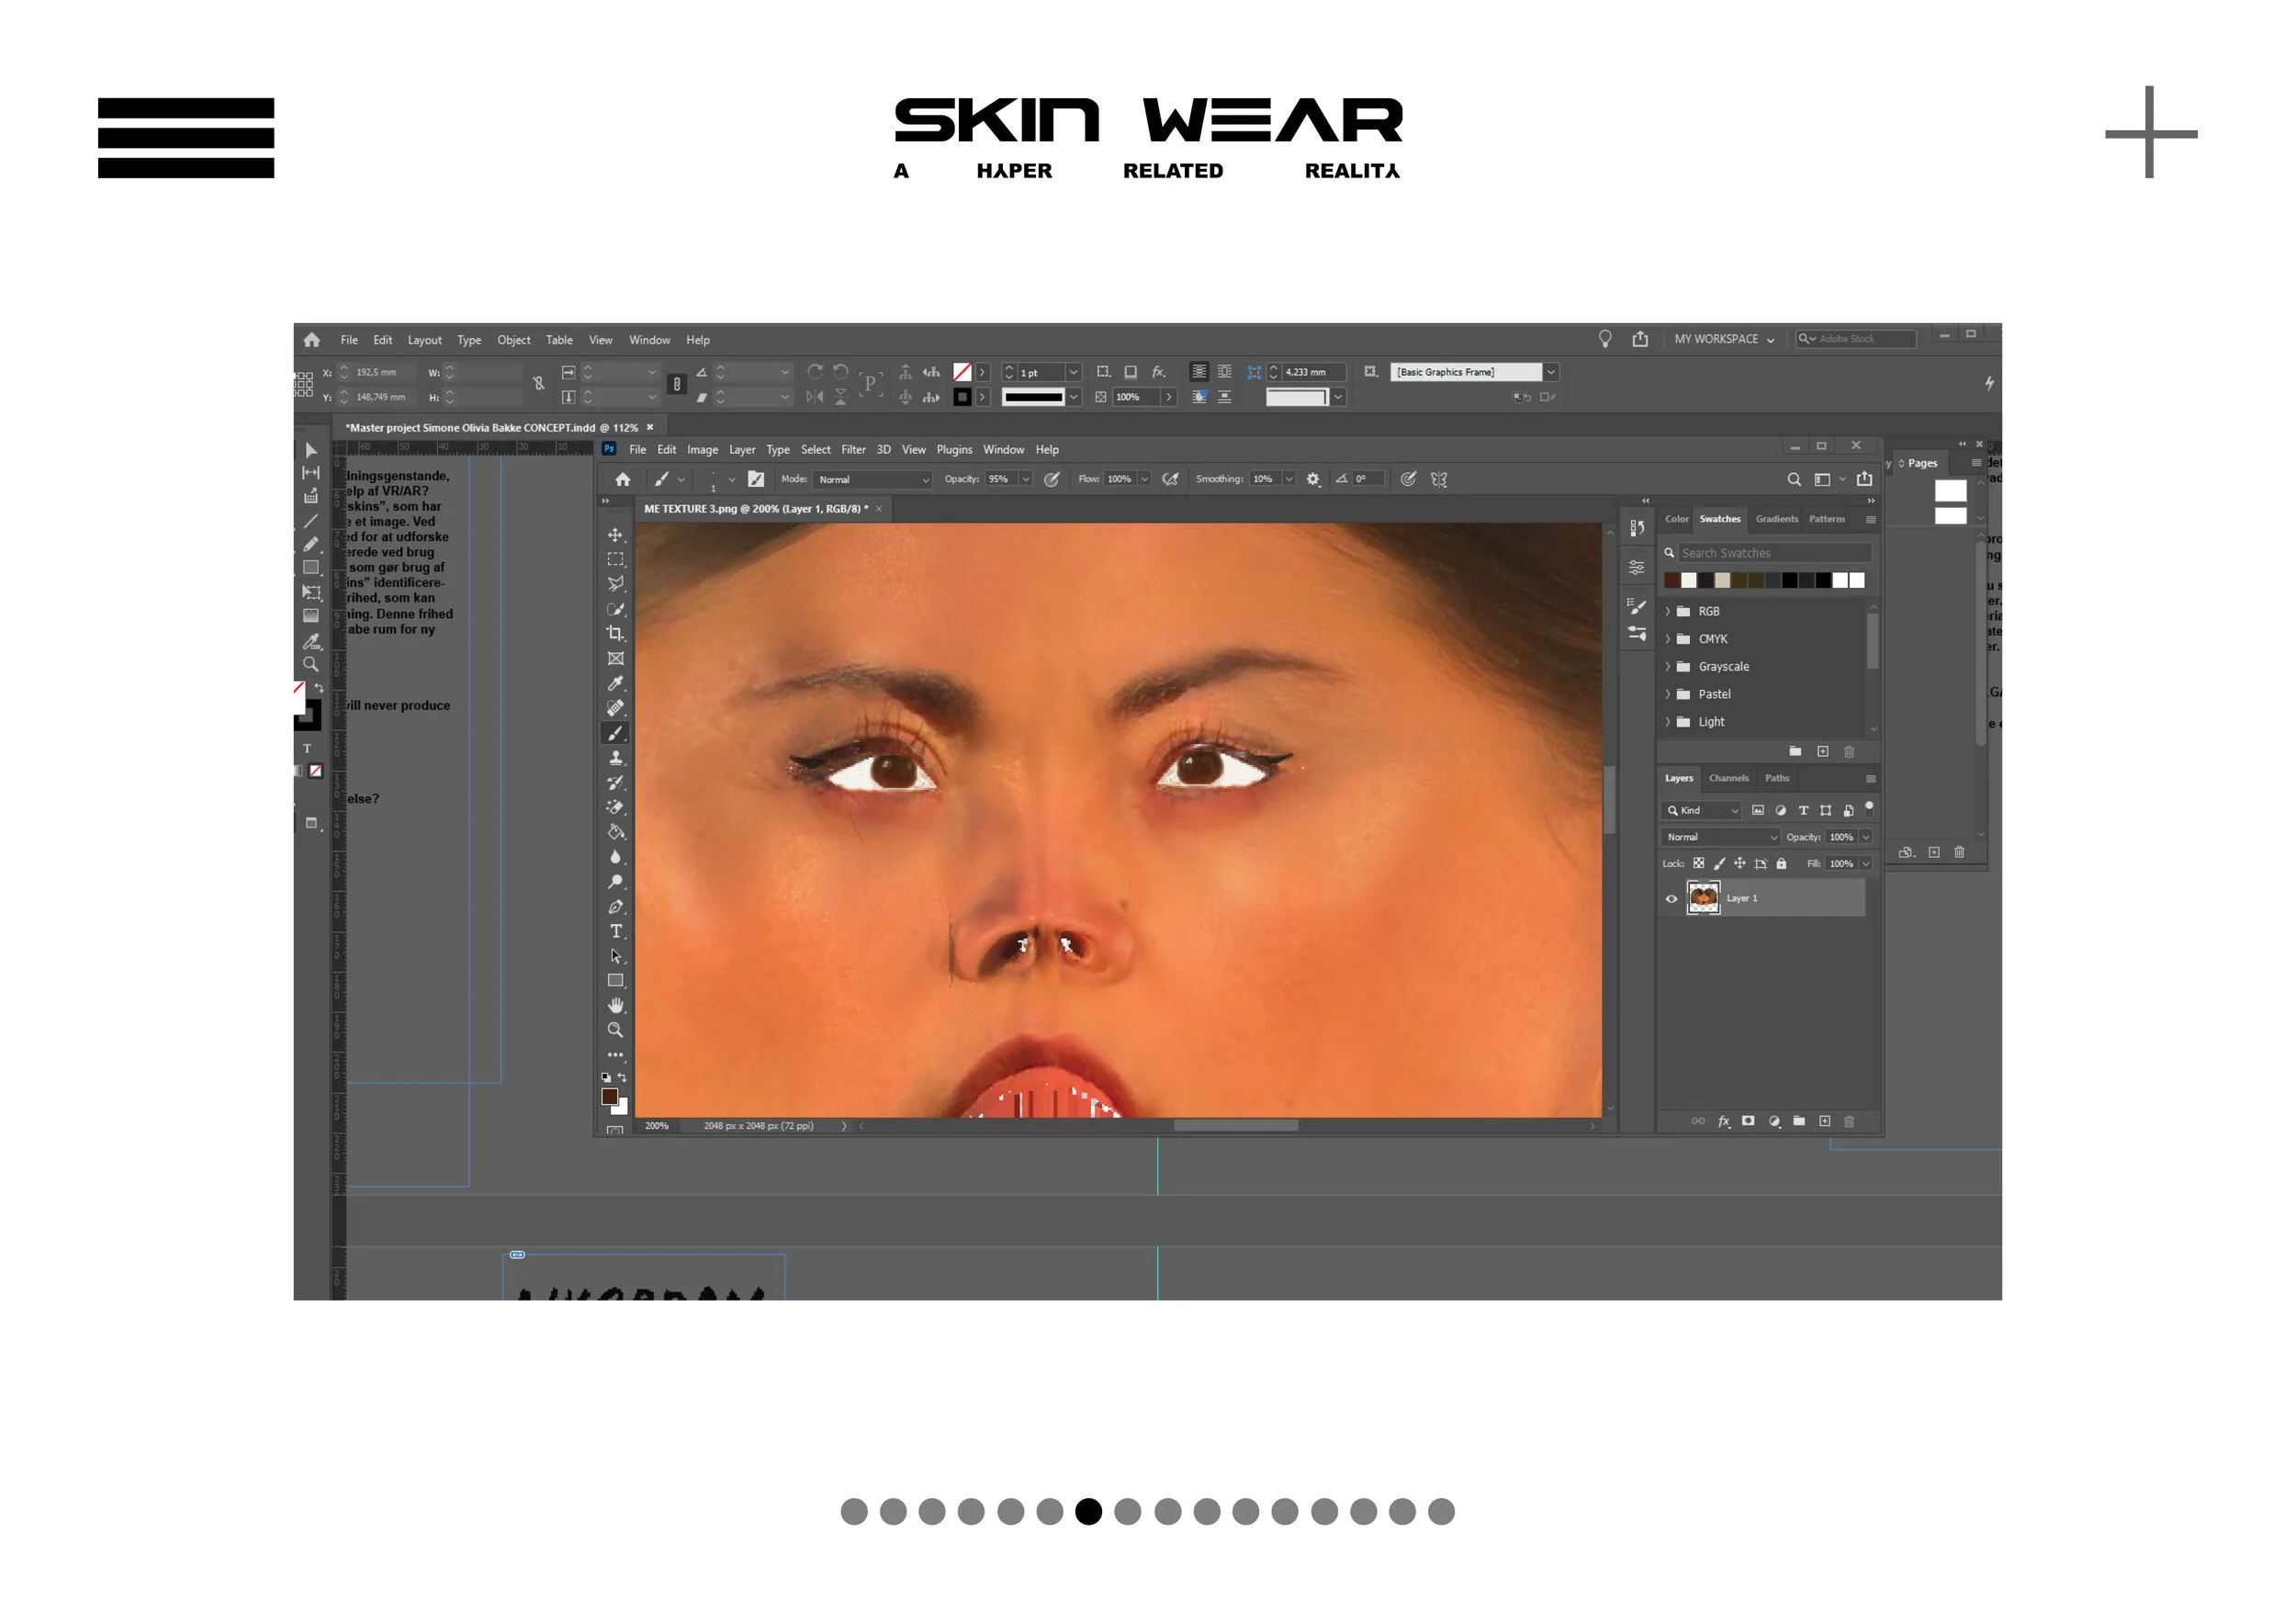Viewport: 2296px width, 1623px height.
Task: Click the Photoshop Share icon
Action: click(x=1864, y=479)
